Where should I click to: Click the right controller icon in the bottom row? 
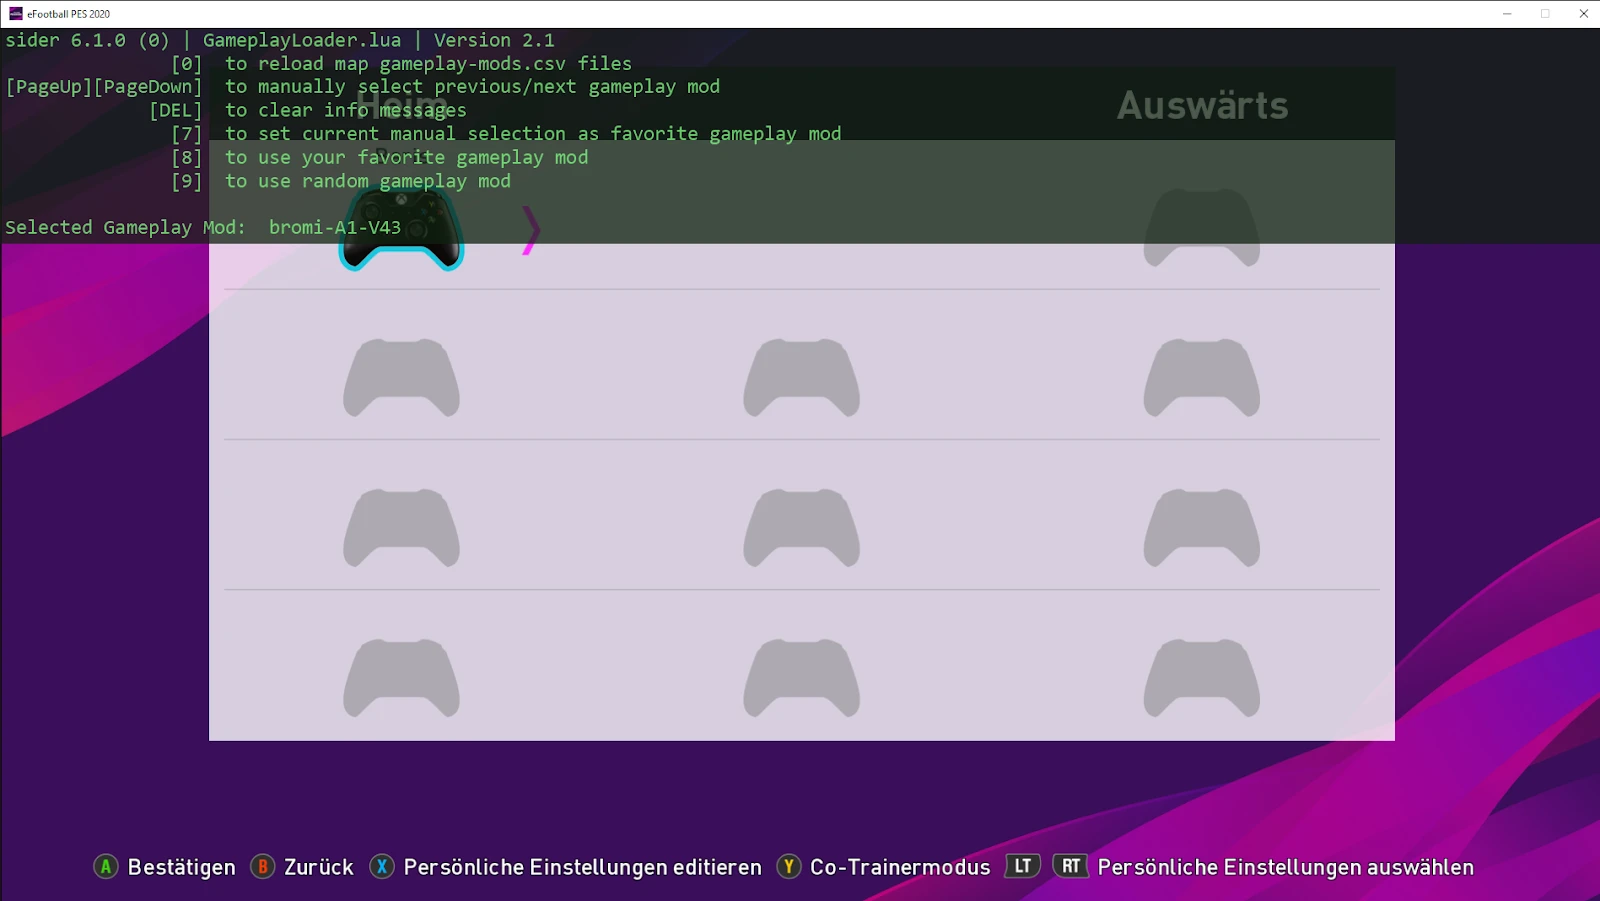point(1201,678)
